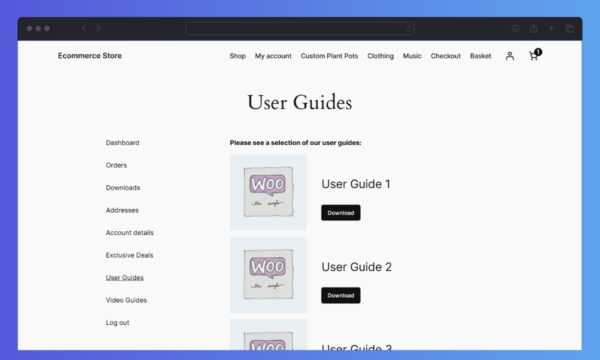Select Clothing in top navigation
The width and height of the screenshot is (600, 360).
point(380,56)
